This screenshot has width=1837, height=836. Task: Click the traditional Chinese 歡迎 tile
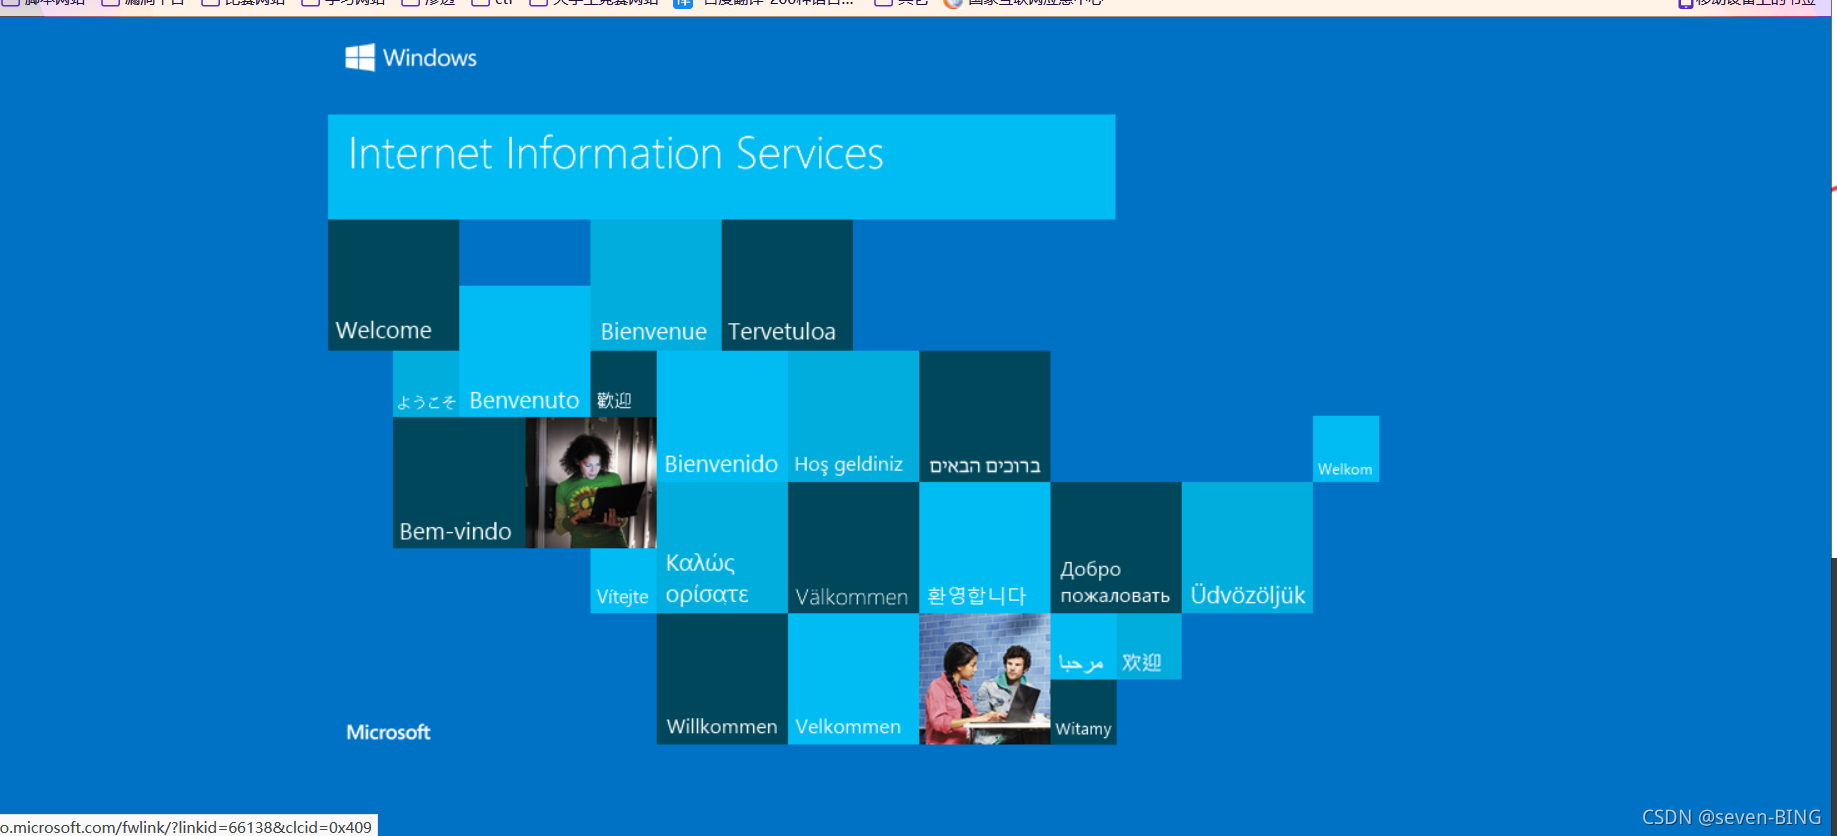[623, 384]
